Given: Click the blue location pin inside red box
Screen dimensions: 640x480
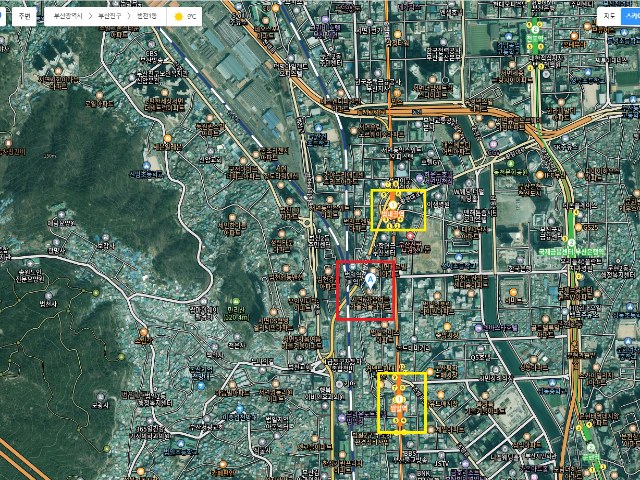Looking at the screenshot, I should click(371, 279).
